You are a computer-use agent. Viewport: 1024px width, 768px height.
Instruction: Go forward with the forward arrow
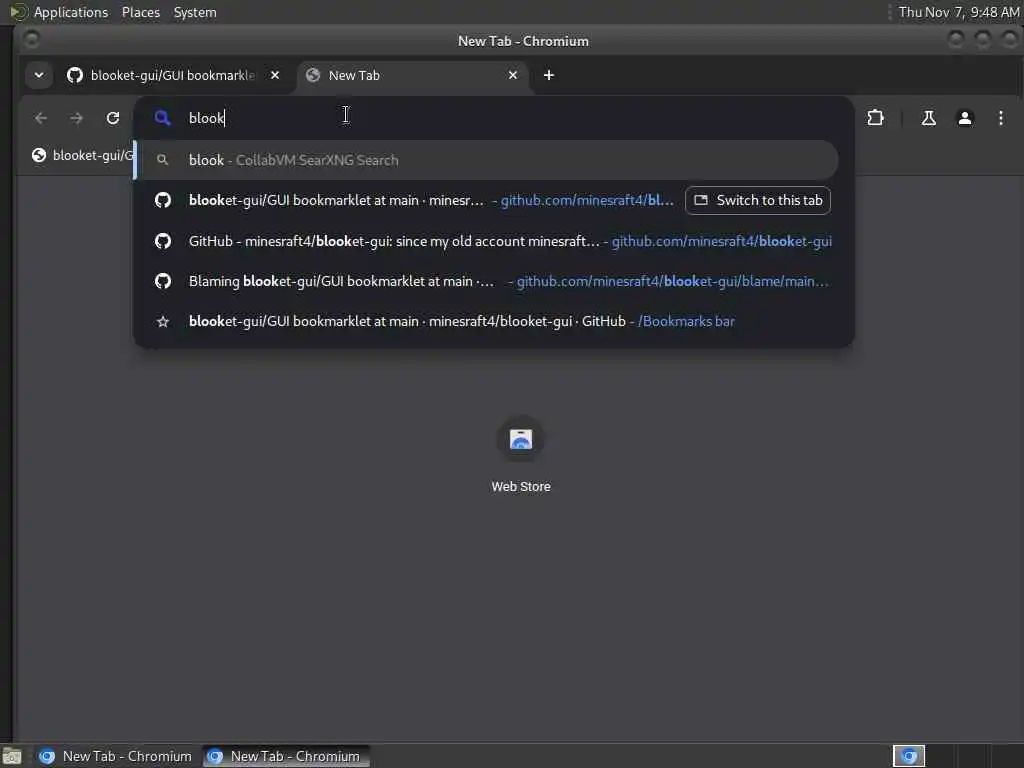click(x=76, y=118)
